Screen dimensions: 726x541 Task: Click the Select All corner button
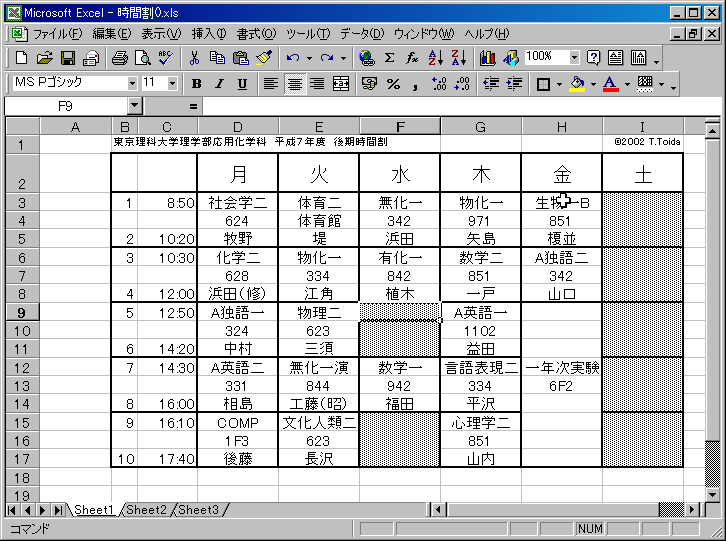point(23,126)
